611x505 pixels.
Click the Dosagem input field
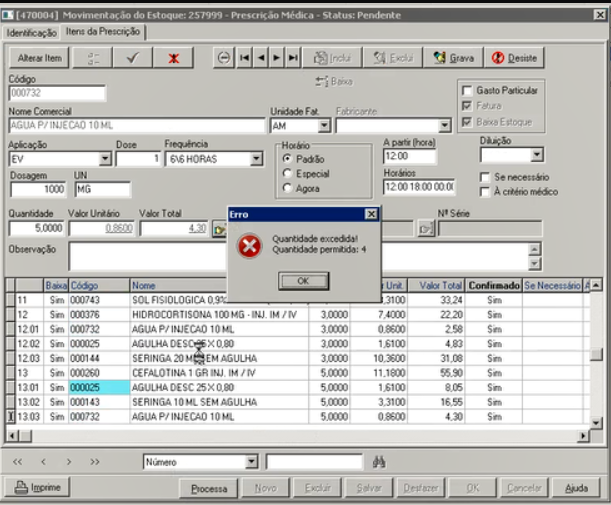tap(38, 189)
